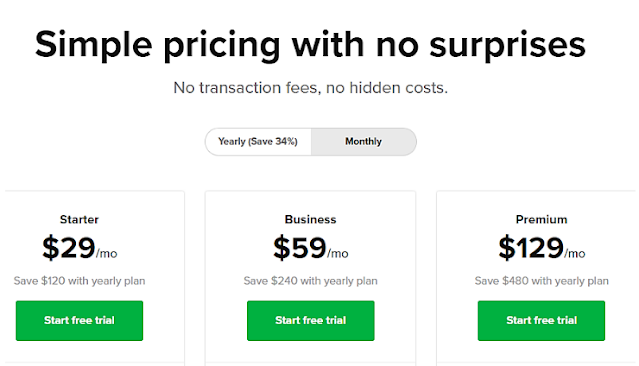Click the 'No transaction fees' subtitle
This screenshot has width=639, height=366.
click(x=311, y=88)
